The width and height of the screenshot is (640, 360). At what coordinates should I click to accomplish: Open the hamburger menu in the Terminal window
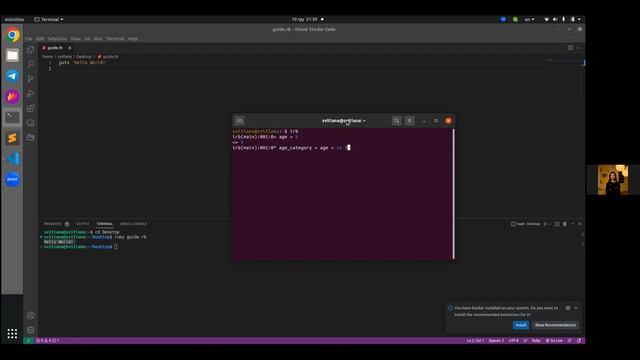(409, 121)
